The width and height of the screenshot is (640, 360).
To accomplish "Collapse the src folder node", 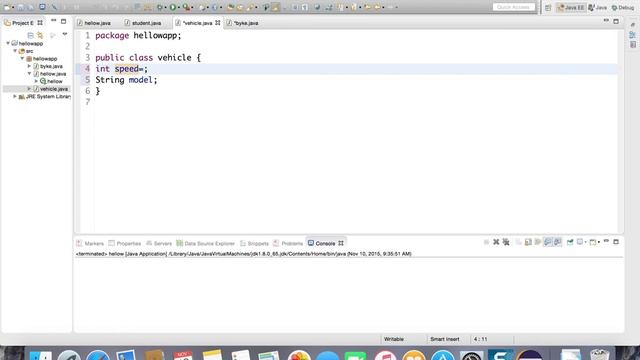I will pos(16,51).
